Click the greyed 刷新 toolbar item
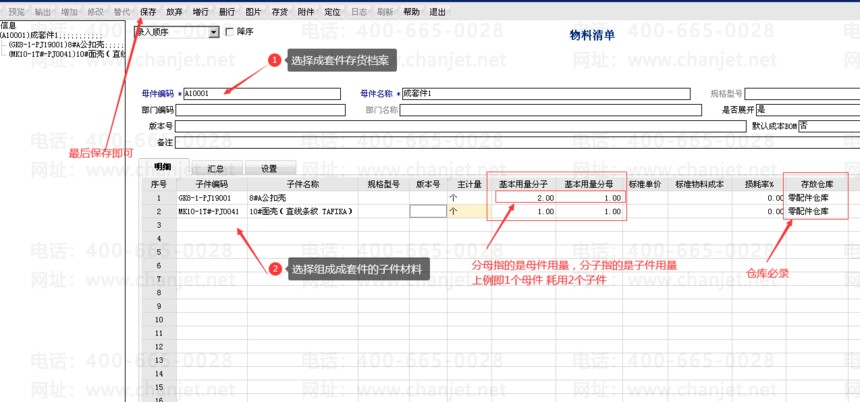 point(385,12)
